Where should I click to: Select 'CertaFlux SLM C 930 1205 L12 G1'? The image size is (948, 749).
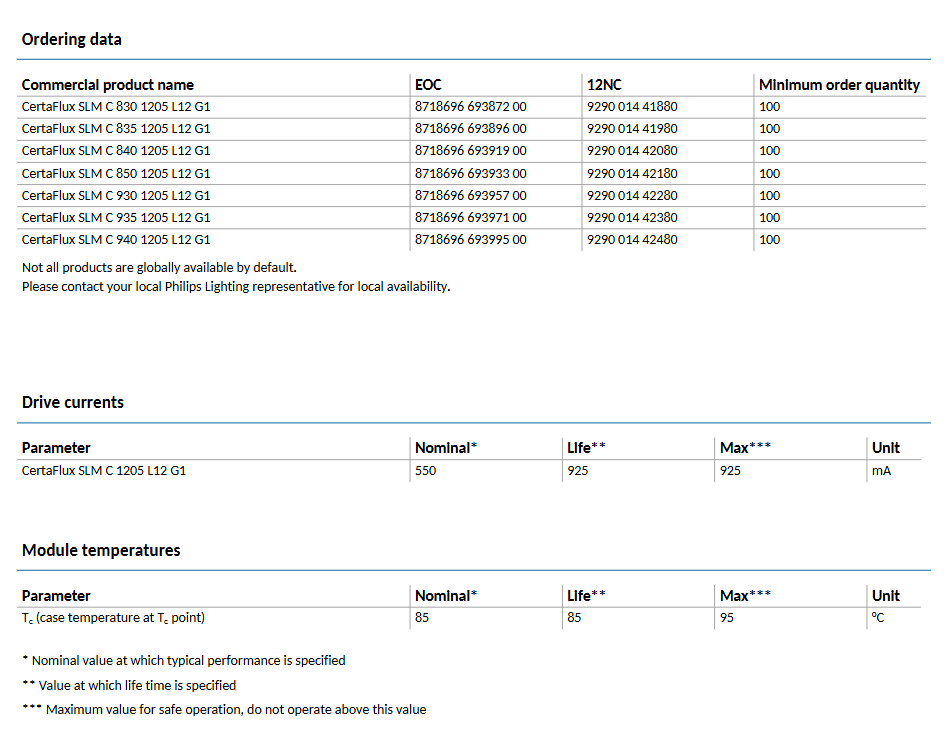(116, 196)
